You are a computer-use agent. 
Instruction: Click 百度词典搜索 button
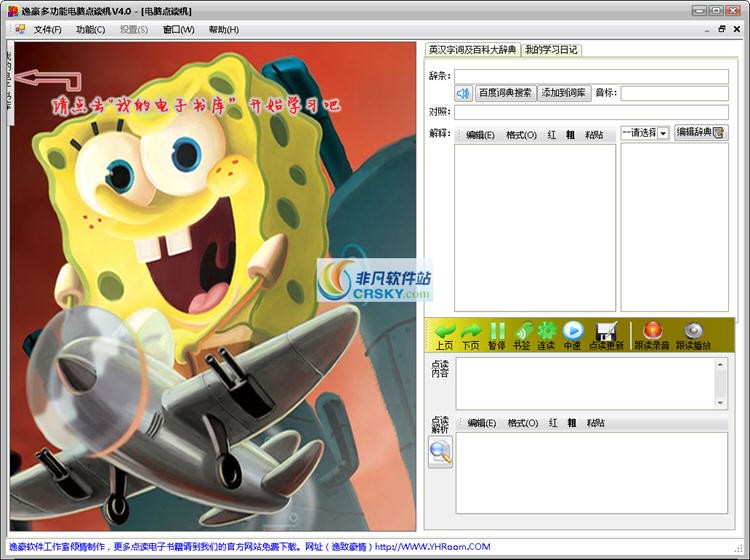[505, 93]
